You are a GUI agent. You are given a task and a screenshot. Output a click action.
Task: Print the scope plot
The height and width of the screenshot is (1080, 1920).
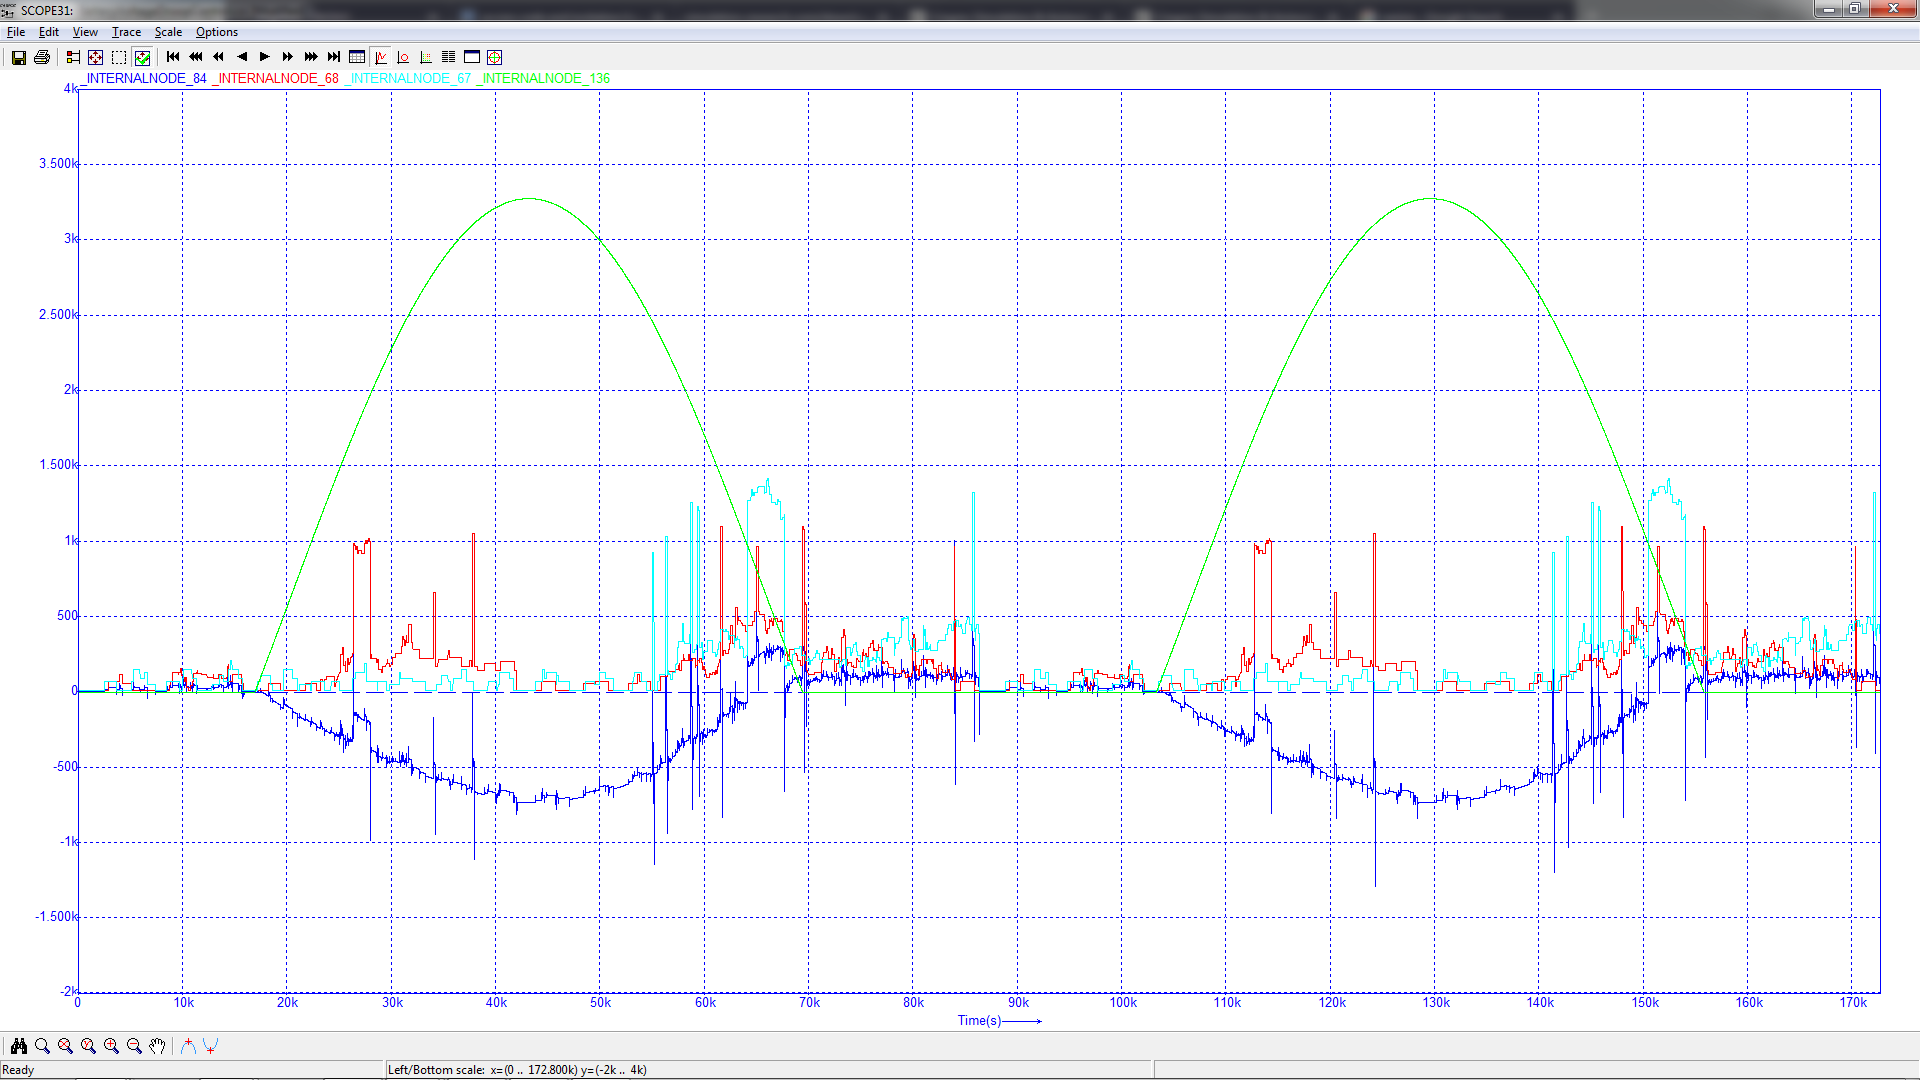point(42,57)
